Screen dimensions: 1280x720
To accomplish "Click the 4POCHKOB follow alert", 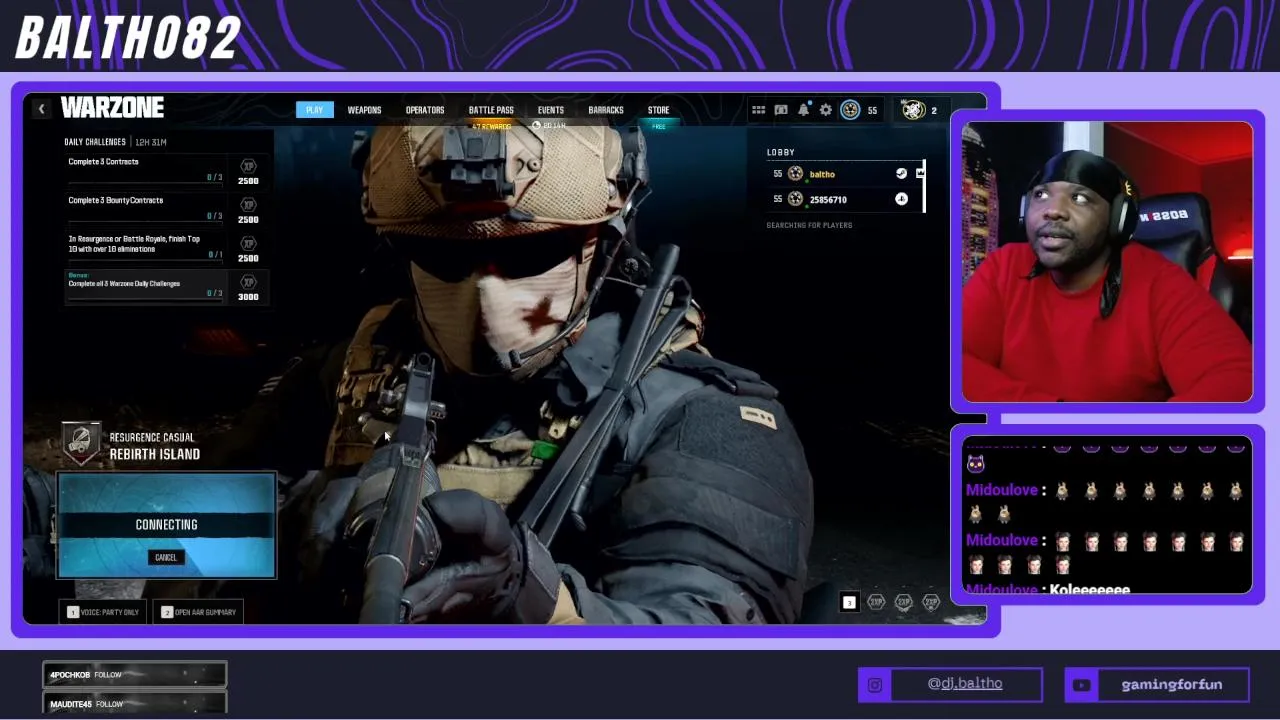I will tap(134, 675).
